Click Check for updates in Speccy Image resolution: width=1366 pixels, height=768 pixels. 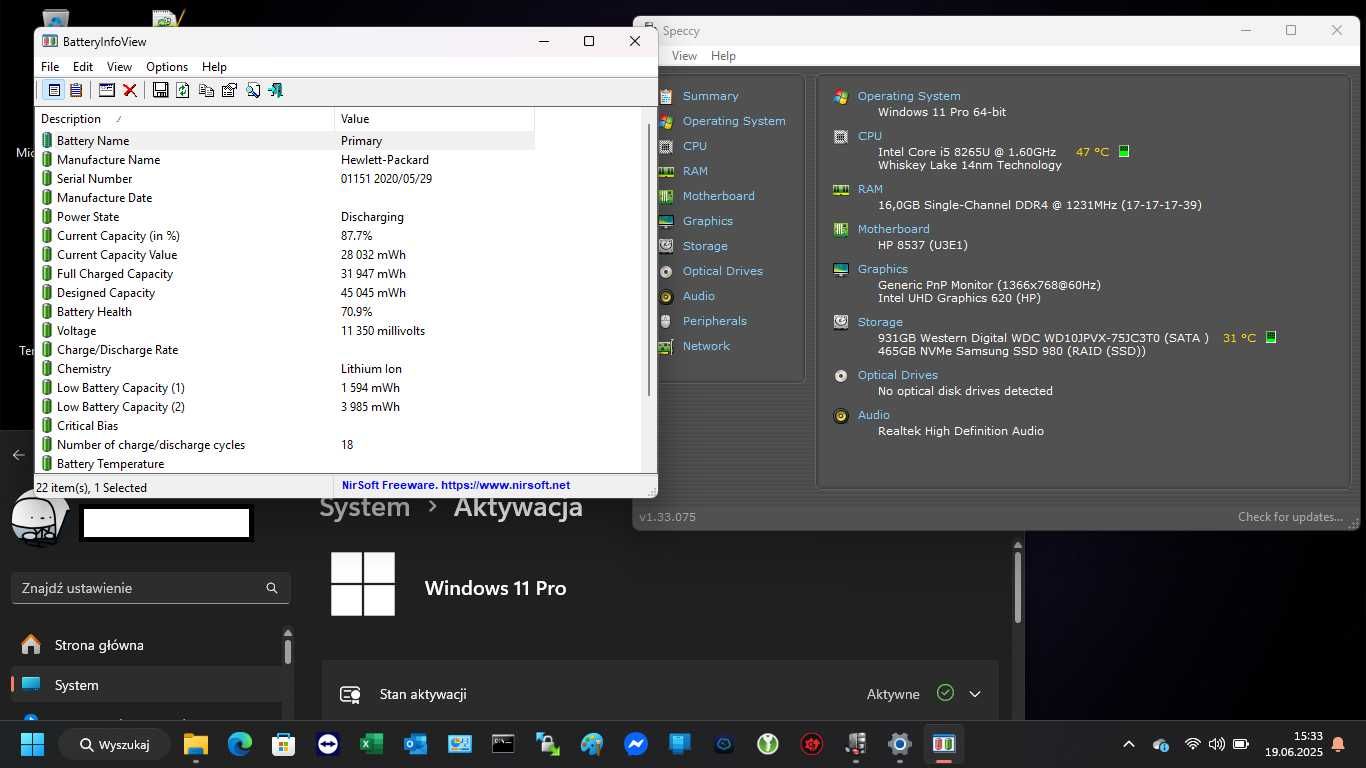[x=1290, y=517]
